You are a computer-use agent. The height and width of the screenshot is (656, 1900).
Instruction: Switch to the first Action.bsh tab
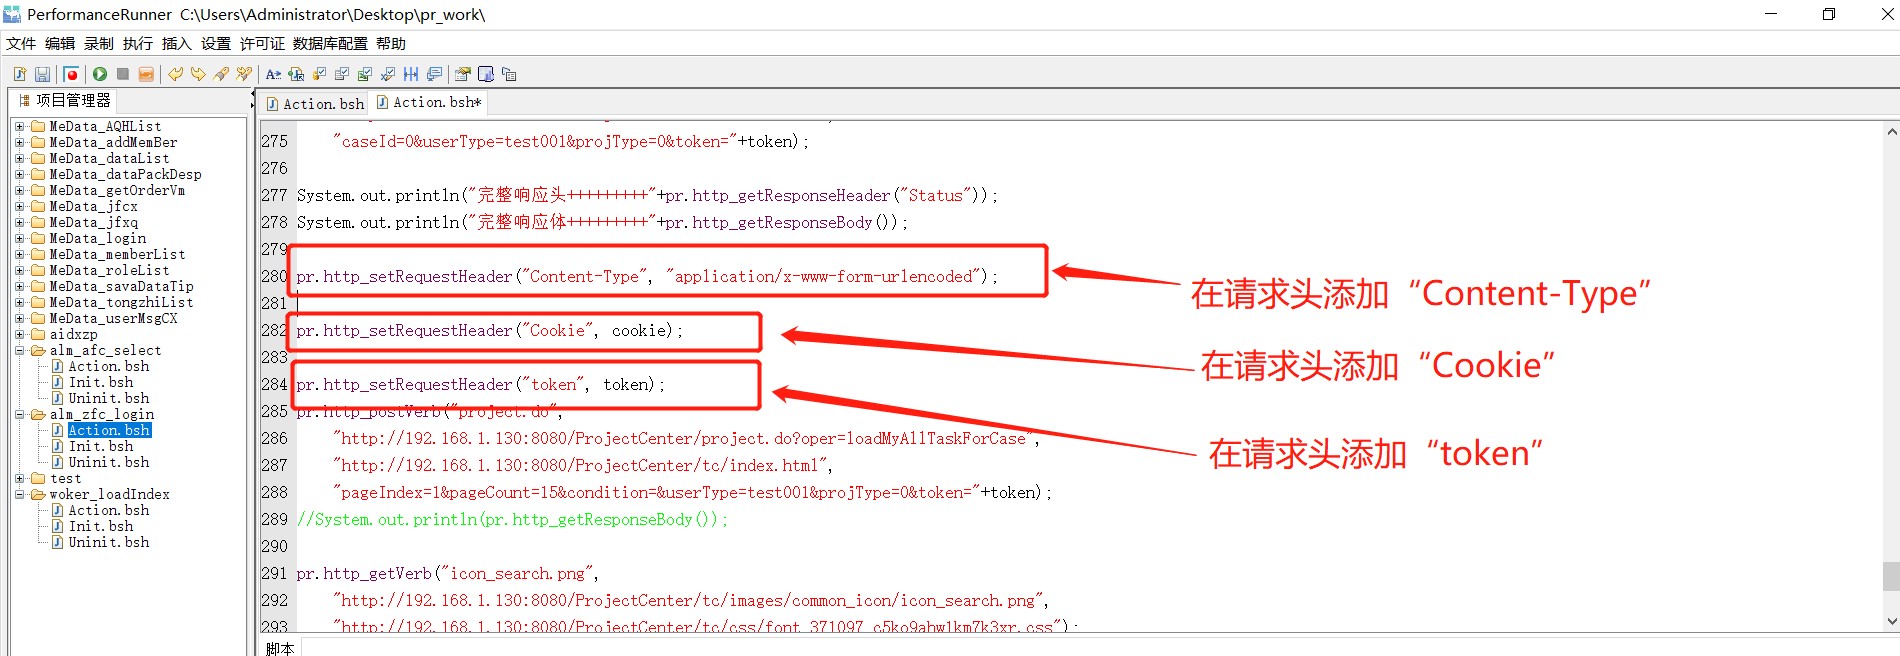coord(315,103)
